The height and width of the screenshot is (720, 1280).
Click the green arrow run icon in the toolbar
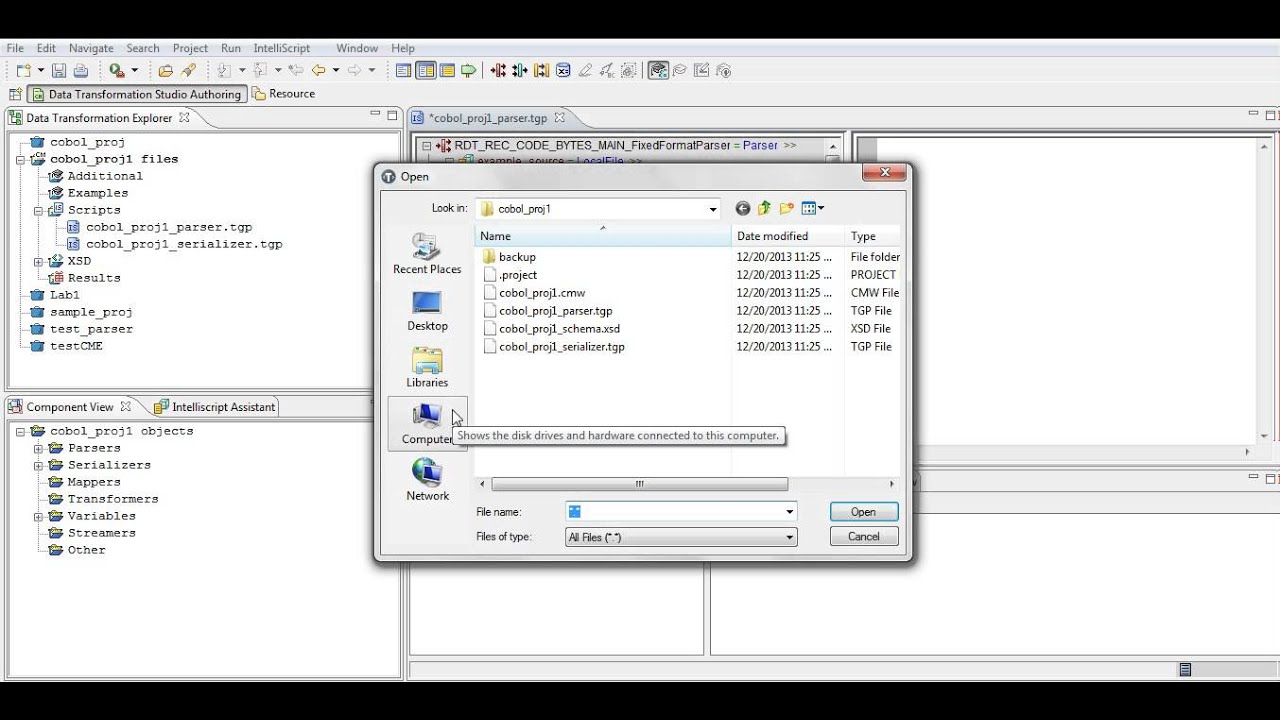(x=468, y=70)
